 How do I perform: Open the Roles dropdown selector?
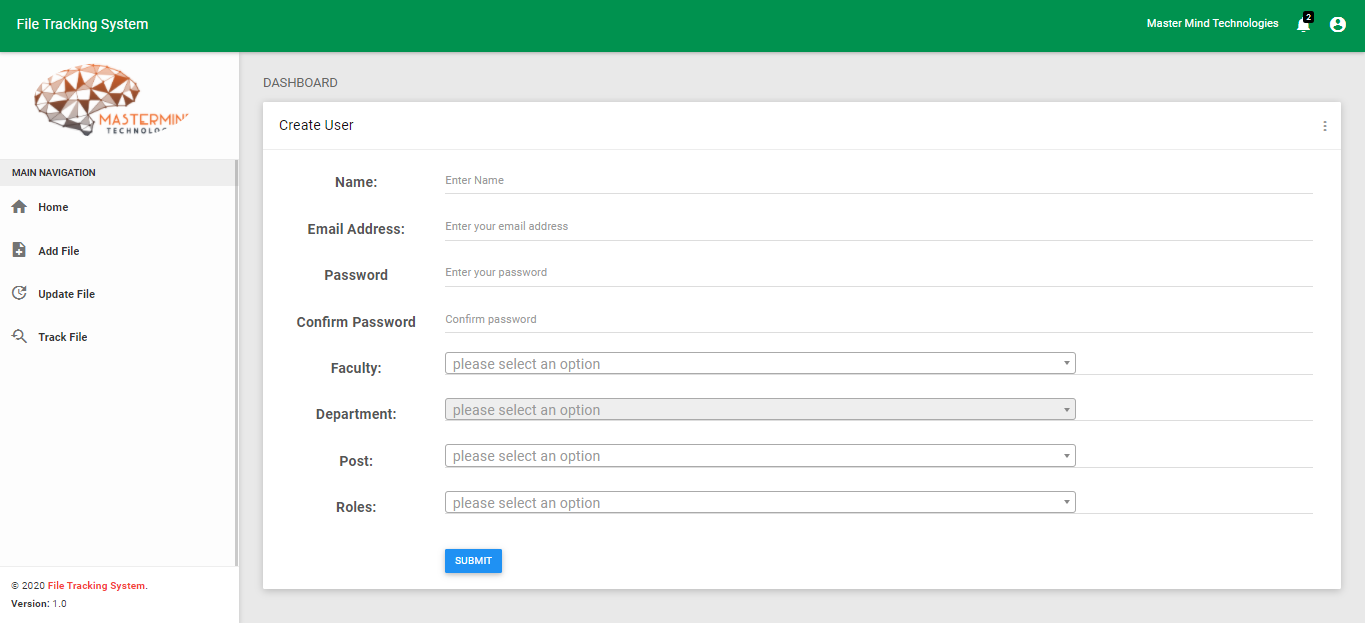click(759, 503)
